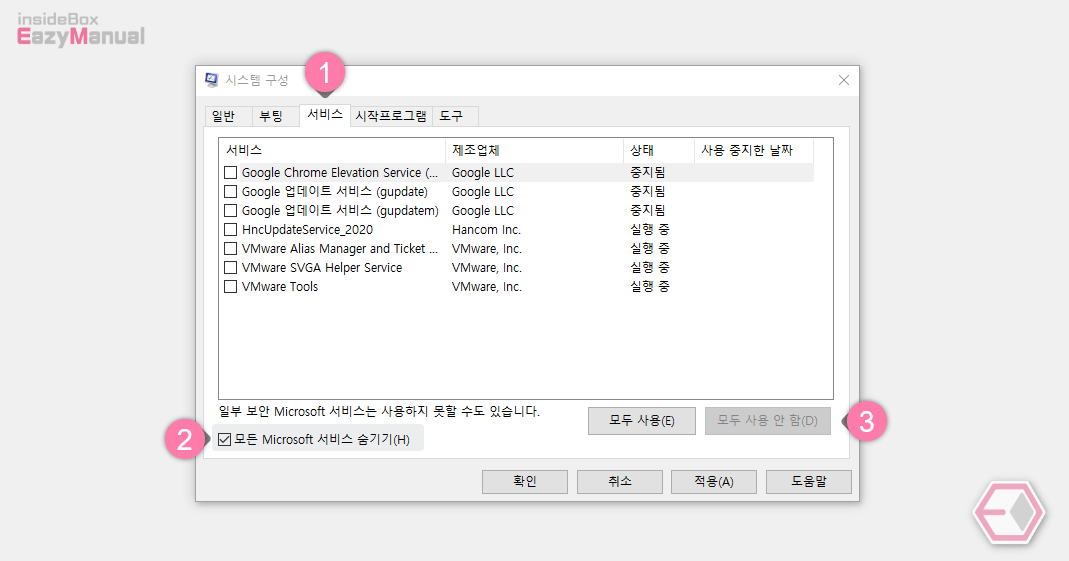This screenshot has width=1069, height=561.
Task: Close the 시스템 구성 dialog
Action: tap(843, 80)
